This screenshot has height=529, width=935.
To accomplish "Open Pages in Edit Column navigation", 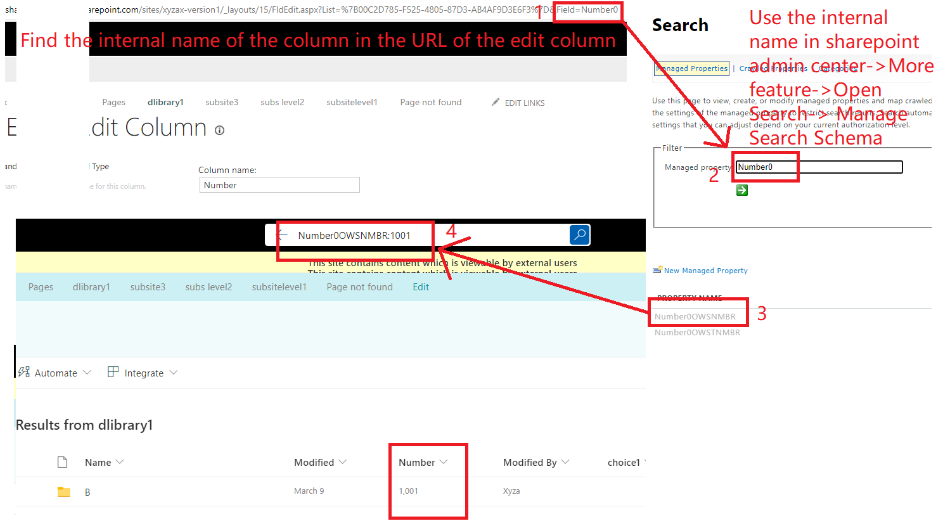I will tap(113, 103).
